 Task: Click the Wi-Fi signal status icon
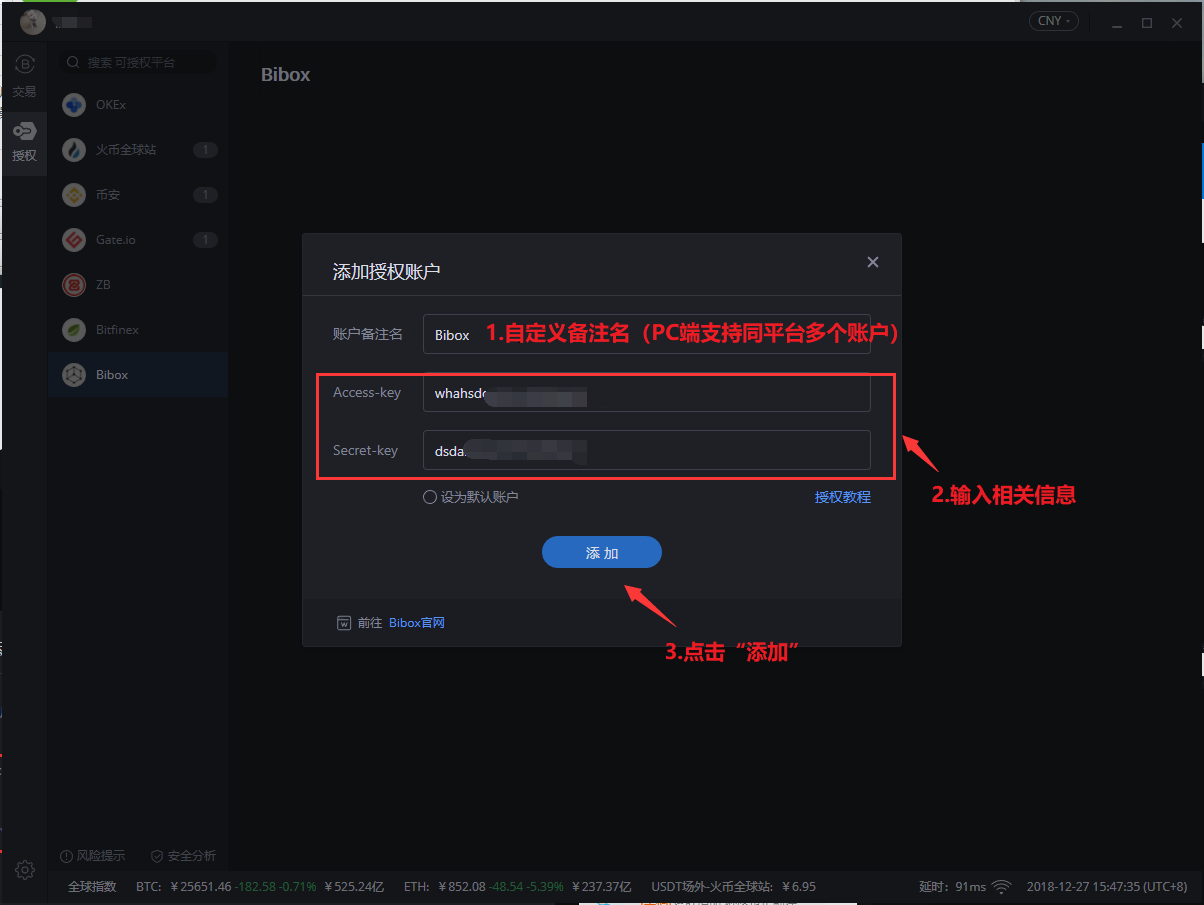1001,887
